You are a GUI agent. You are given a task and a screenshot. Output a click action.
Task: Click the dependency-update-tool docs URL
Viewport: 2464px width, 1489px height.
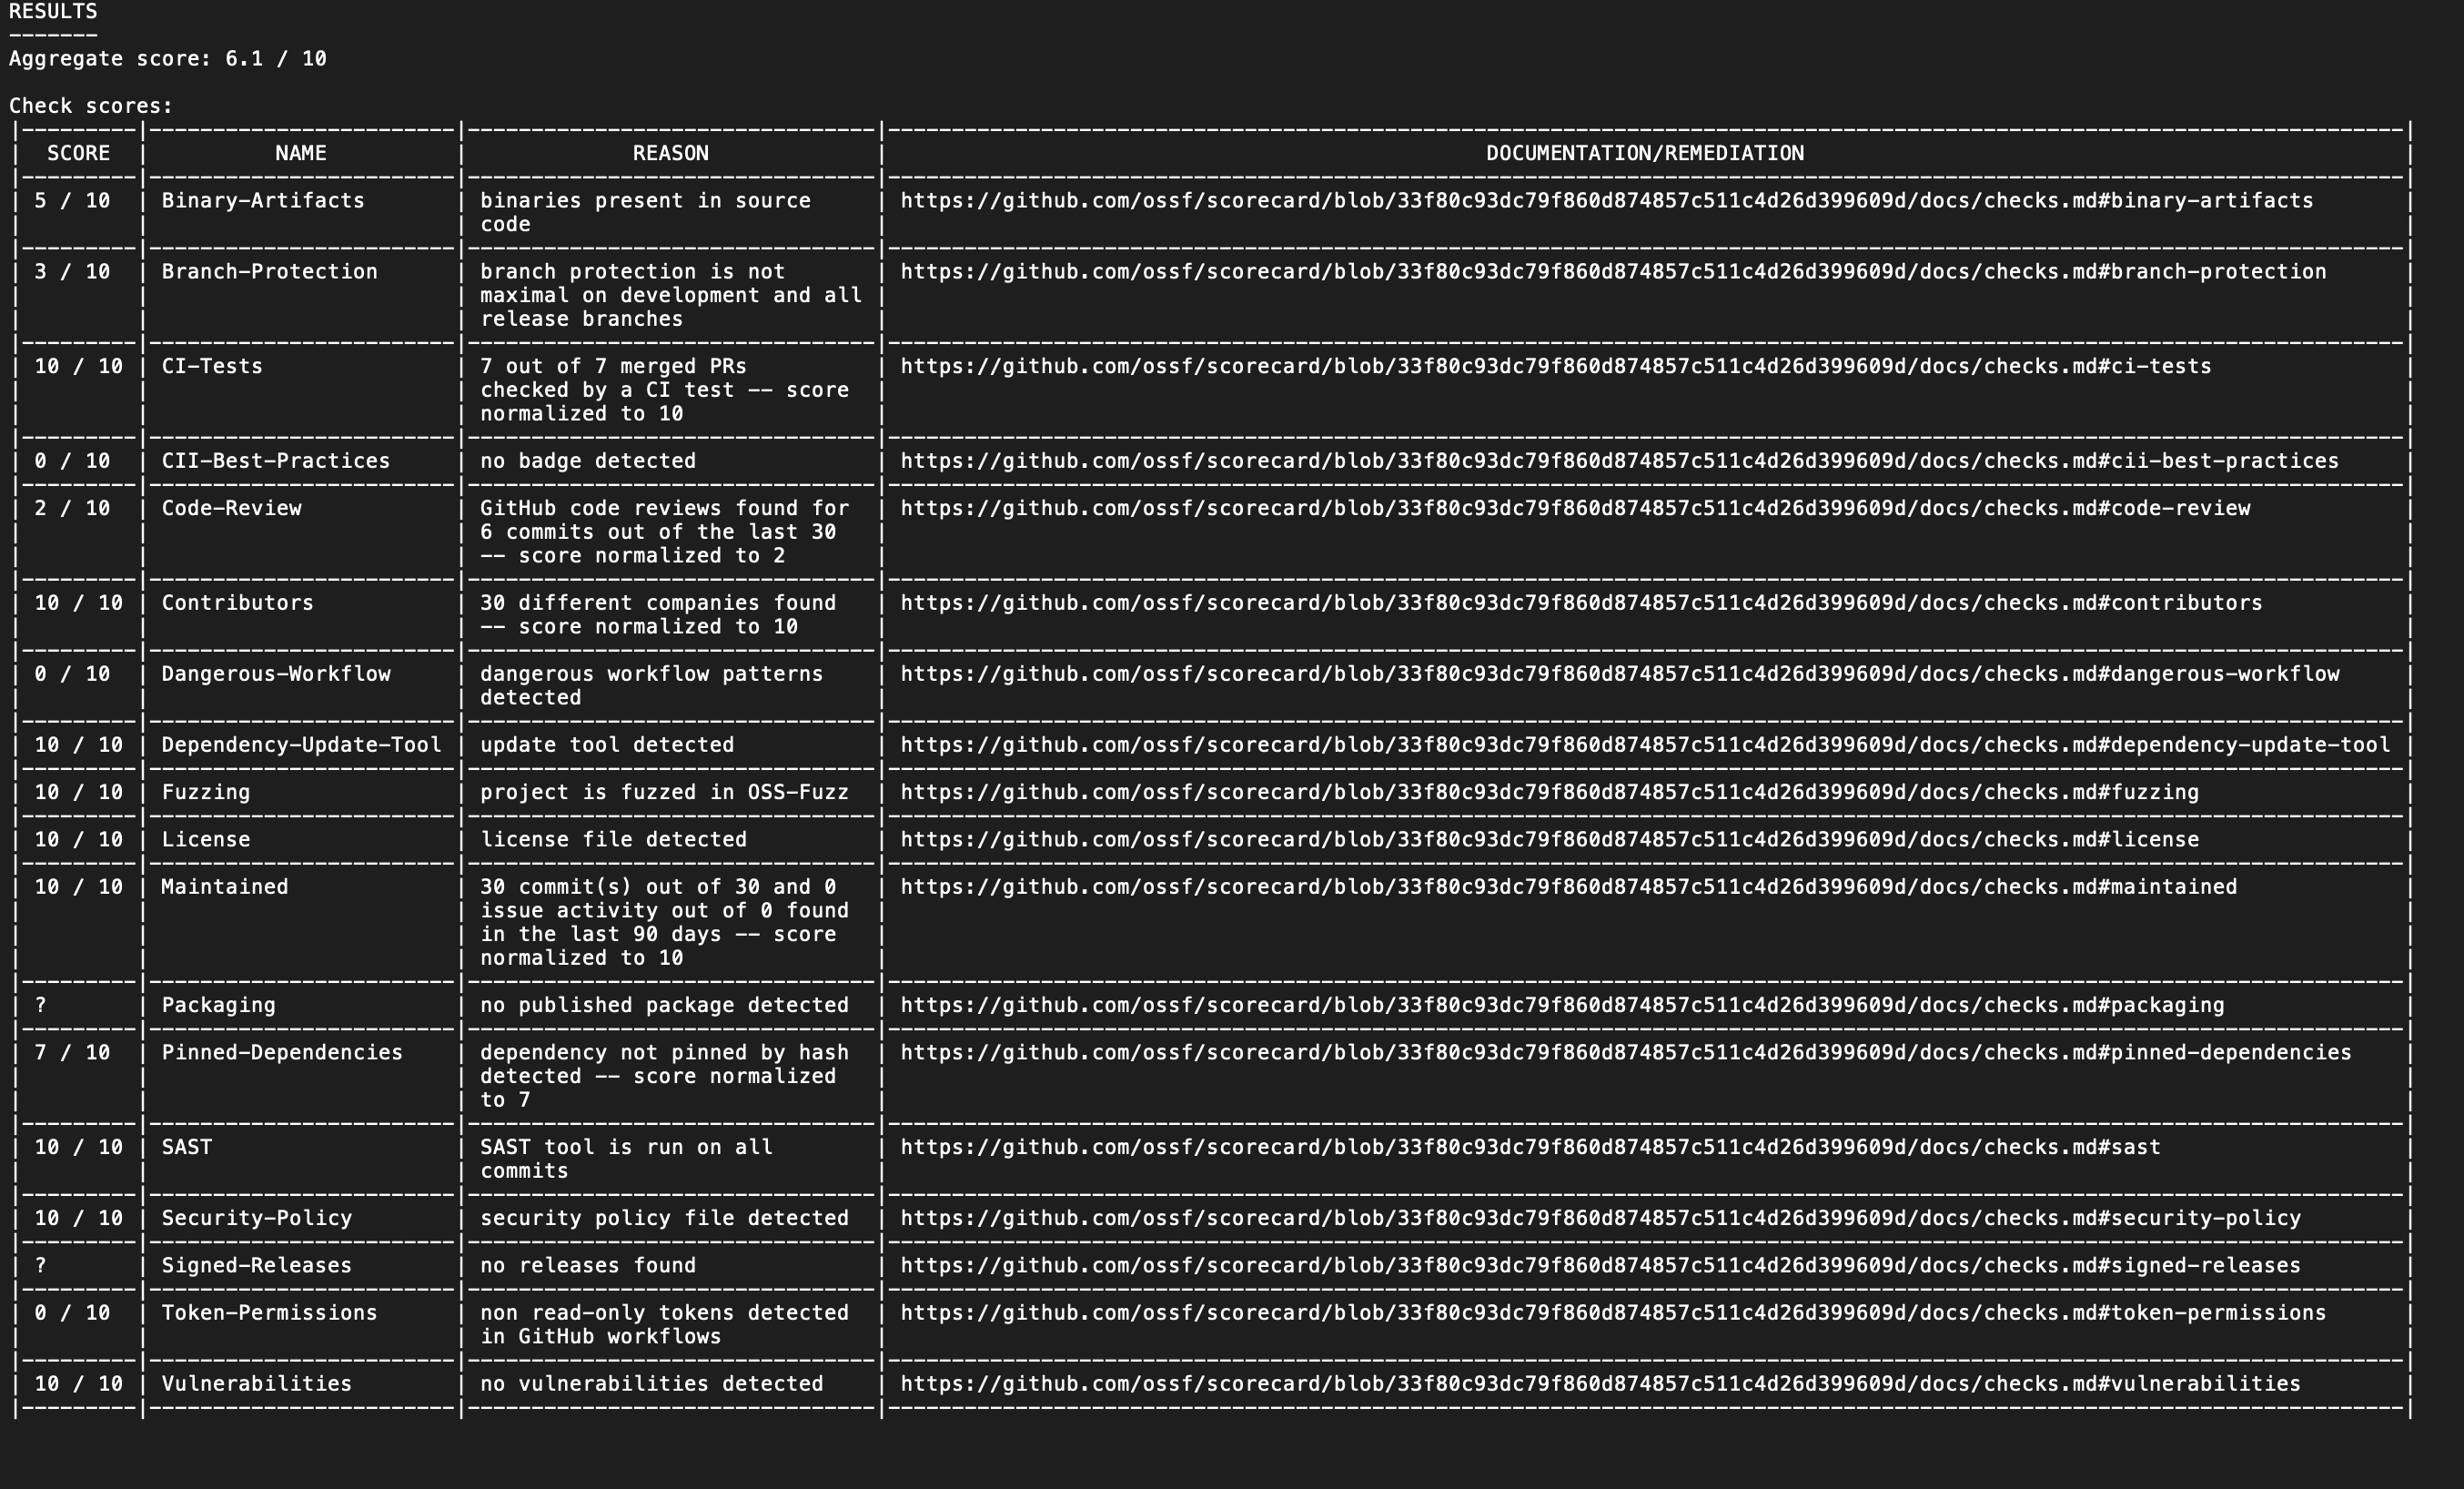[x=1645, y=745]
